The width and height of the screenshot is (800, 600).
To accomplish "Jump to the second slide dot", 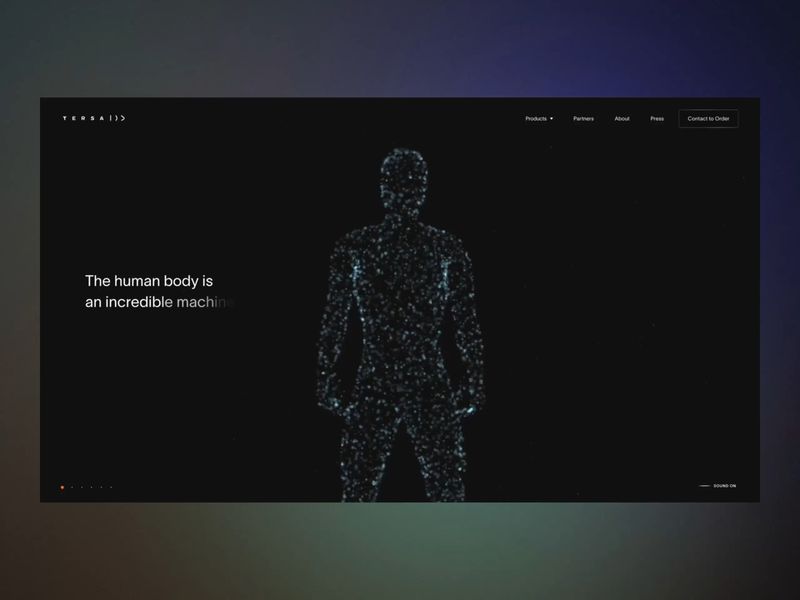I will pos(72,487).
